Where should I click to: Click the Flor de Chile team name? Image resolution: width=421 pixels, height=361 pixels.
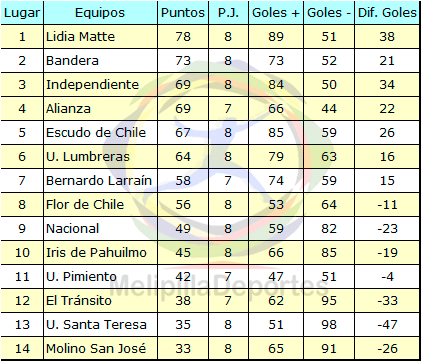tap(85, 204)
